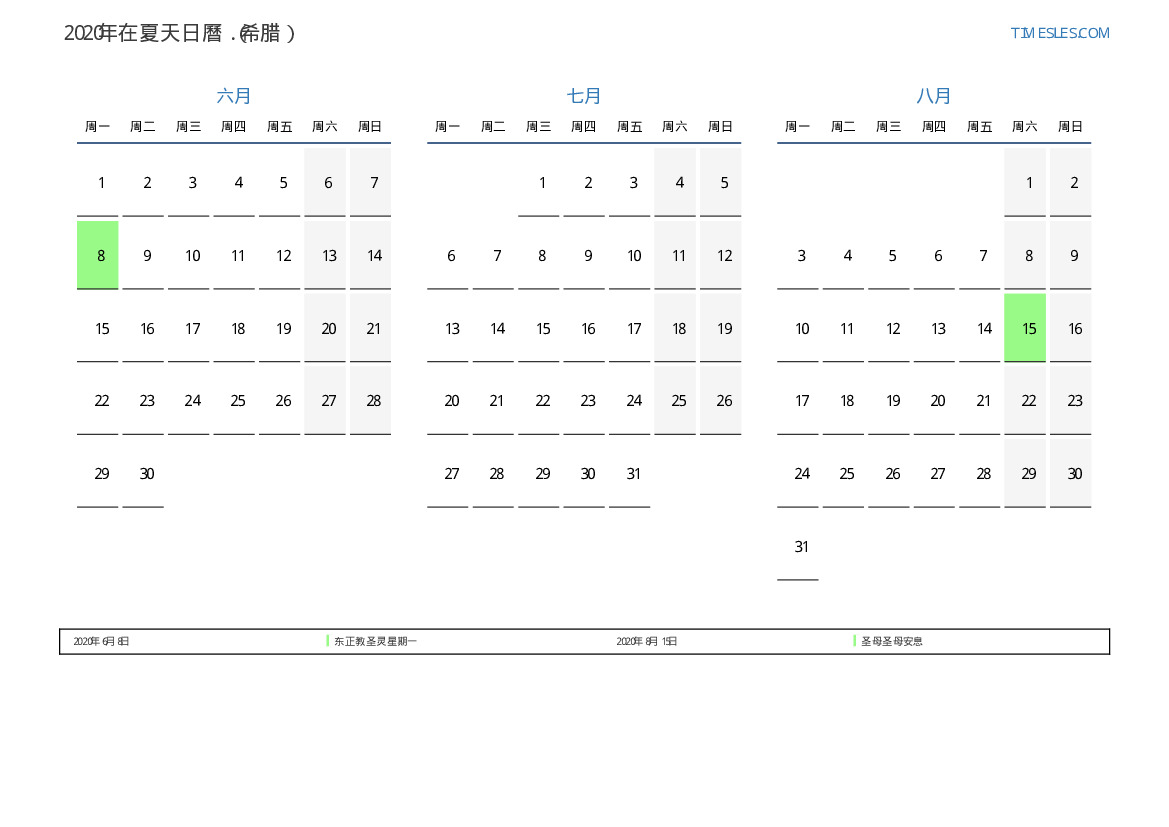
Task: Select August 7 in the 八月 calendar
Action: pos(980,255)
